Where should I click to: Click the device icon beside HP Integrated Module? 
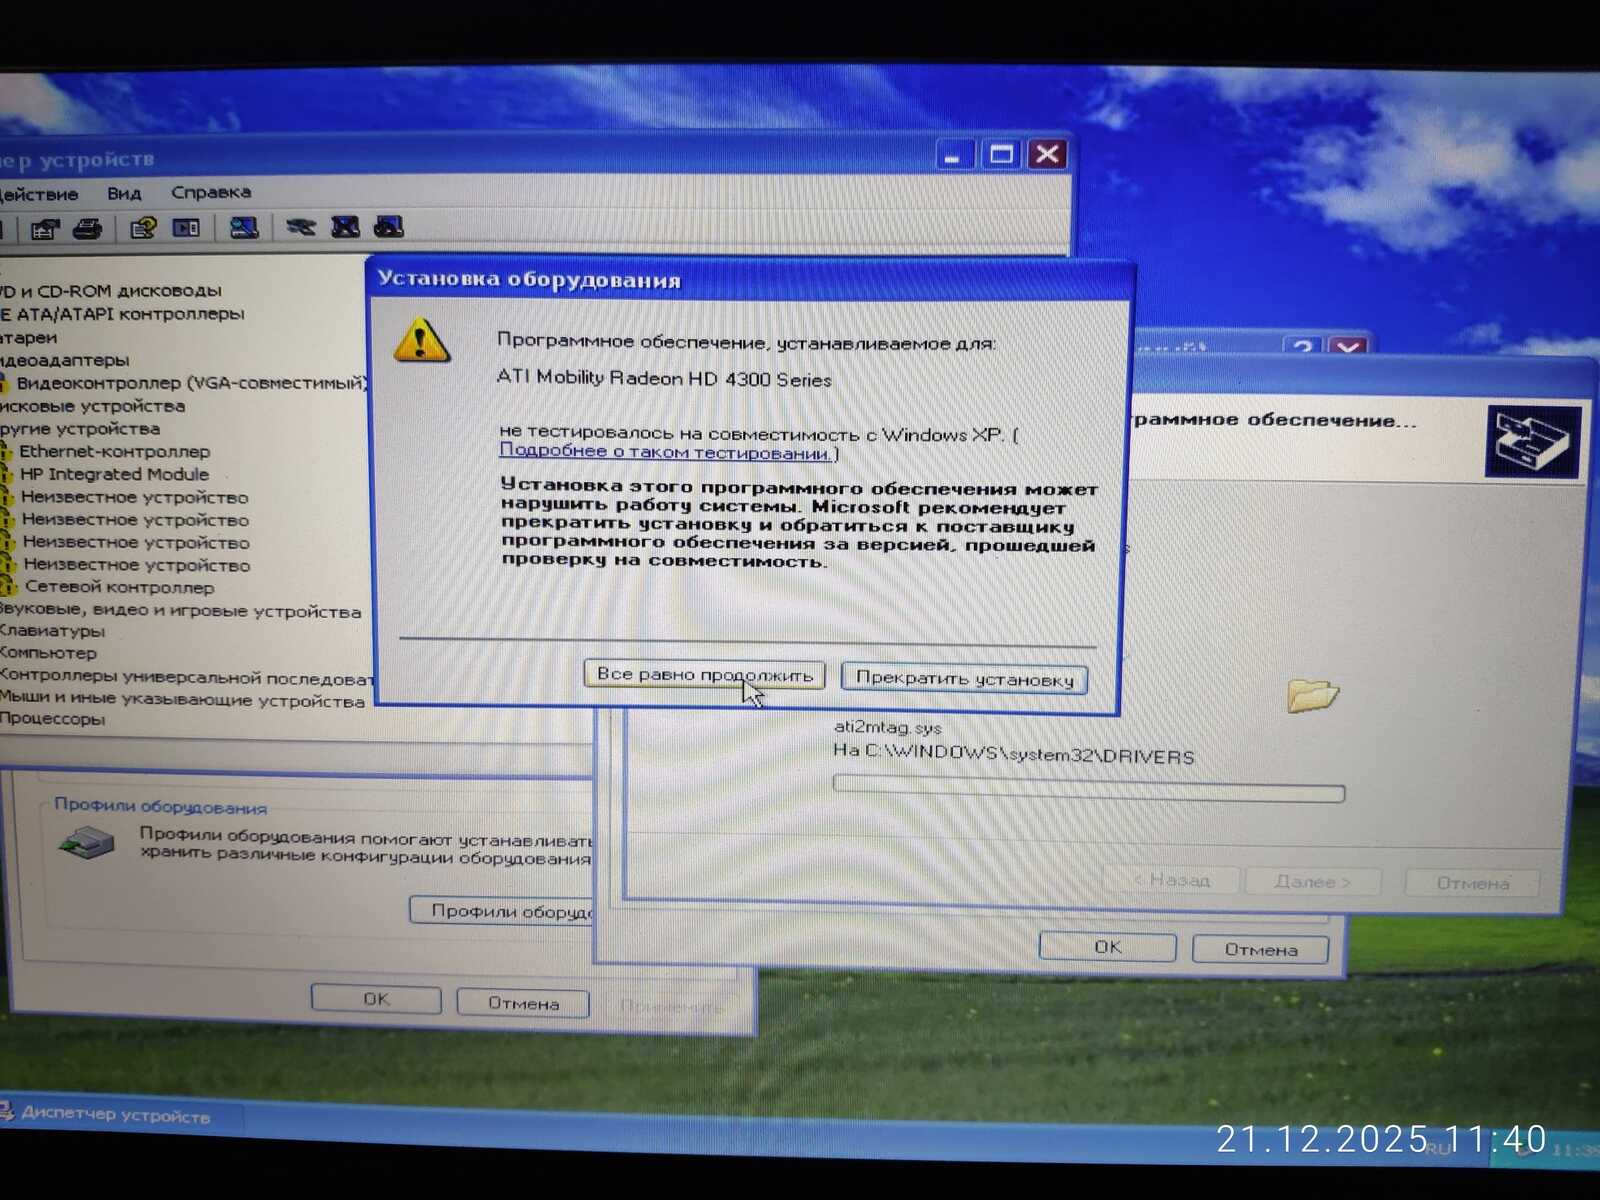tap(5, 474)
